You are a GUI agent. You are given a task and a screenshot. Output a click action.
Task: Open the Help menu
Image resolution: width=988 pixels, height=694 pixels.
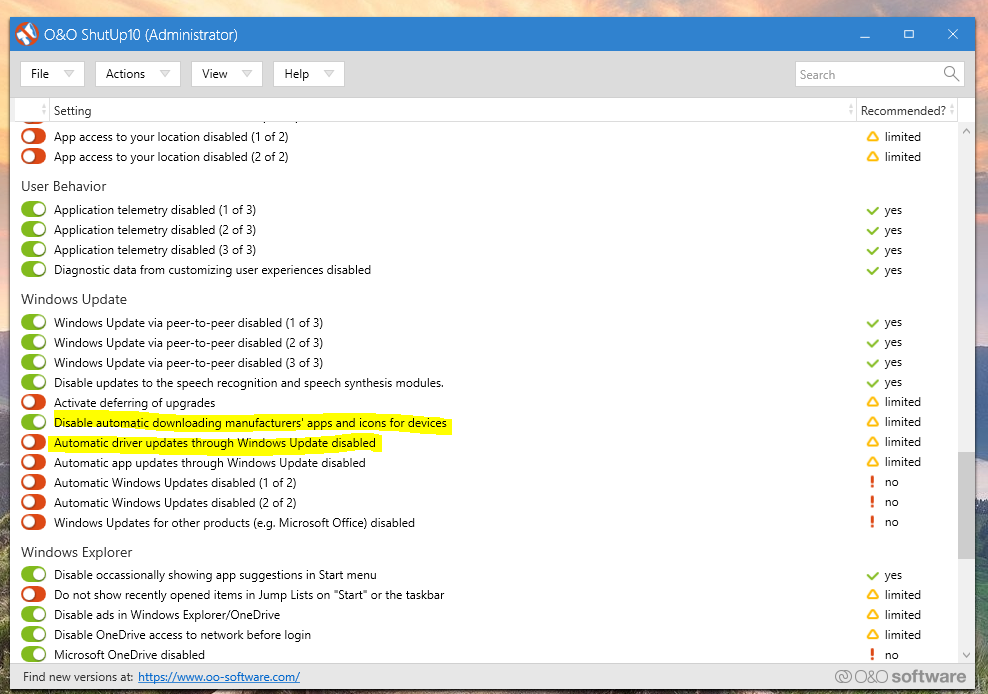tap(309, 74)
